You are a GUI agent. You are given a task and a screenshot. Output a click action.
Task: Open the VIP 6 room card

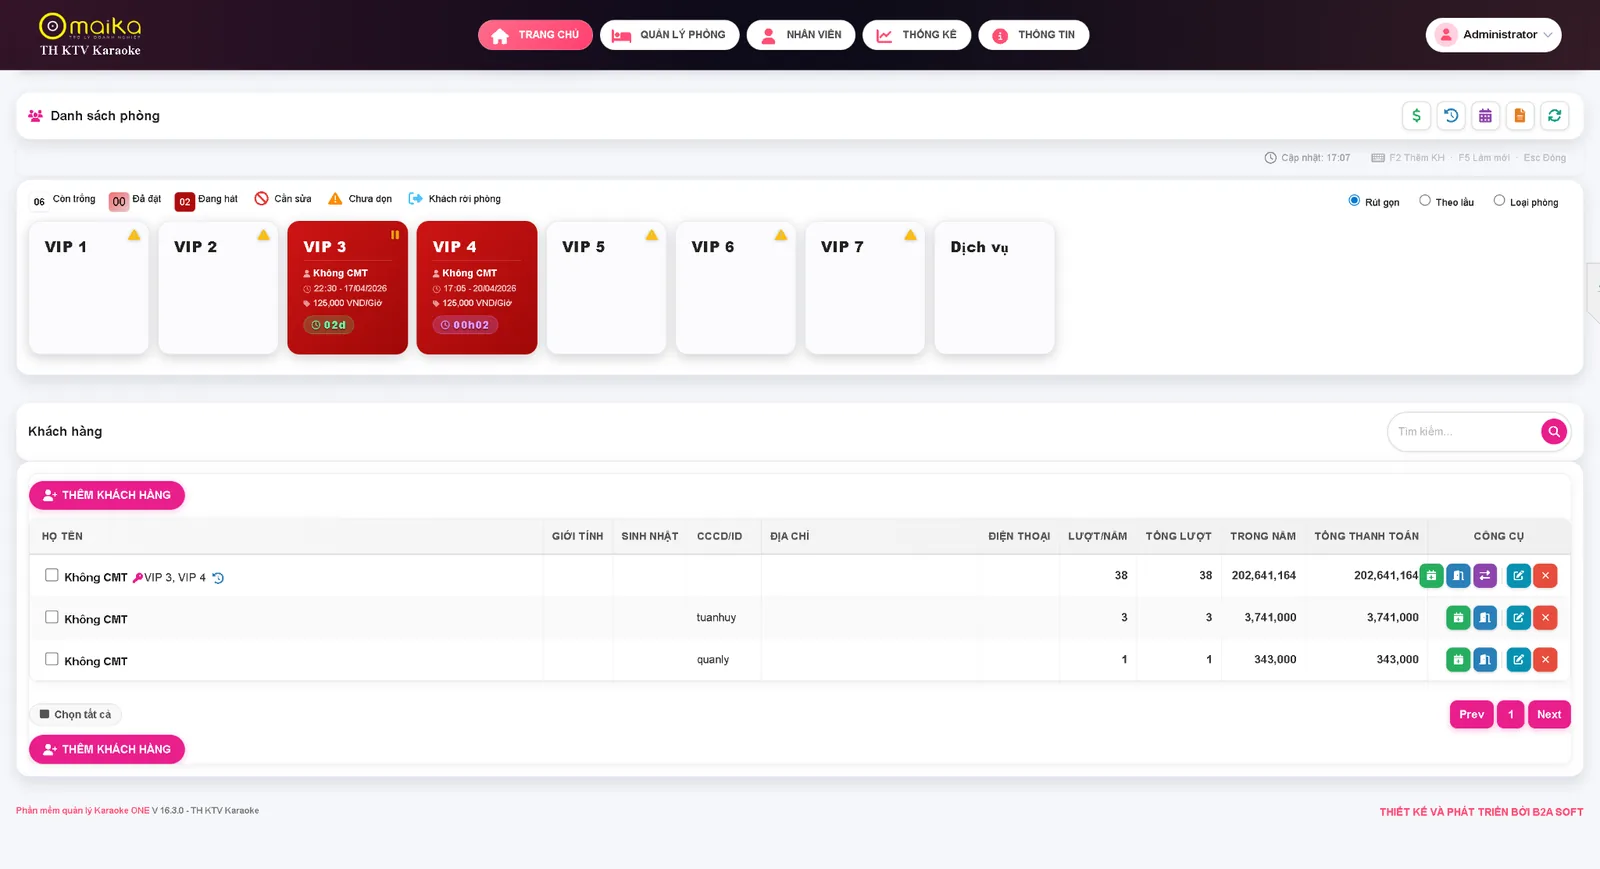pyautogui.click(x=735, y=287)
